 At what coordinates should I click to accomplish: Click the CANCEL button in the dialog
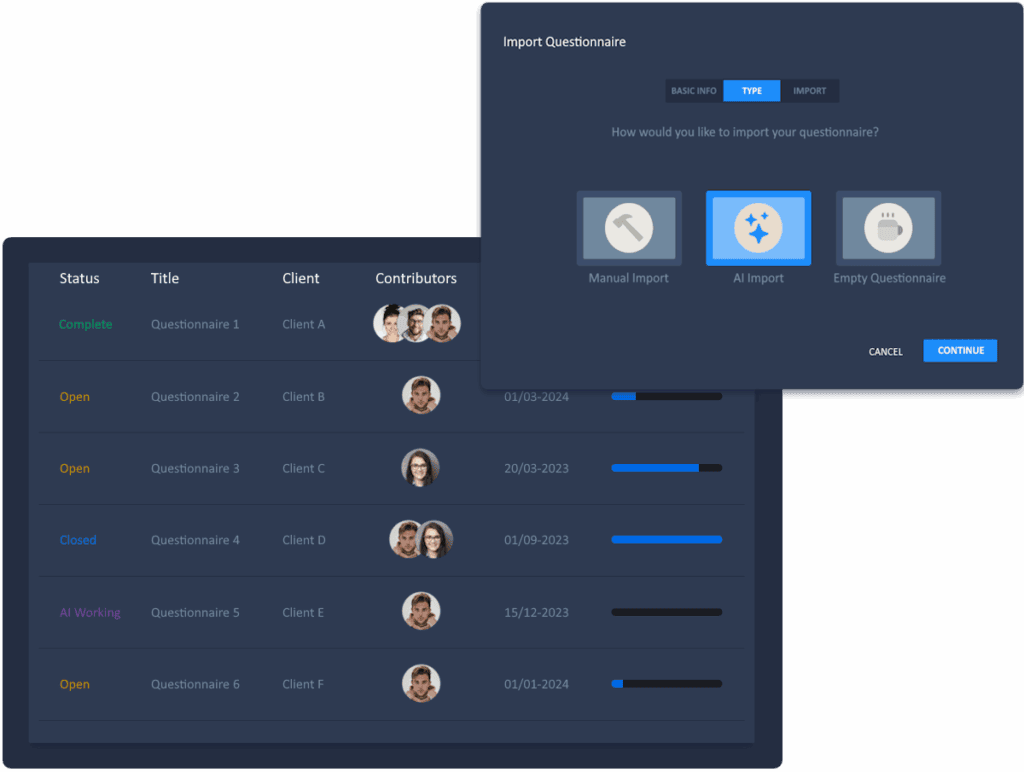(886, 351)
